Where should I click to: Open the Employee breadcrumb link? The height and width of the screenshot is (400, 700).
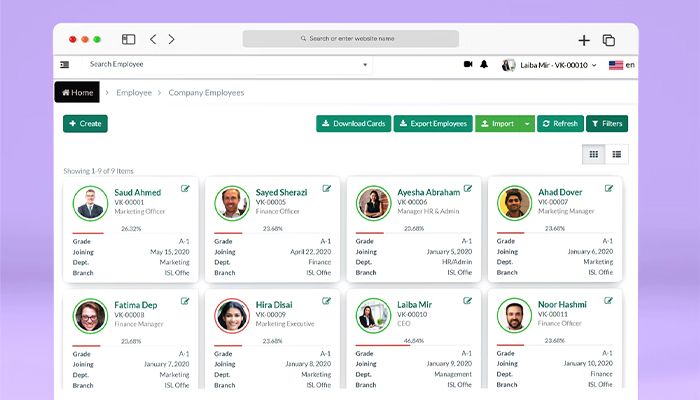pos(134,92)
